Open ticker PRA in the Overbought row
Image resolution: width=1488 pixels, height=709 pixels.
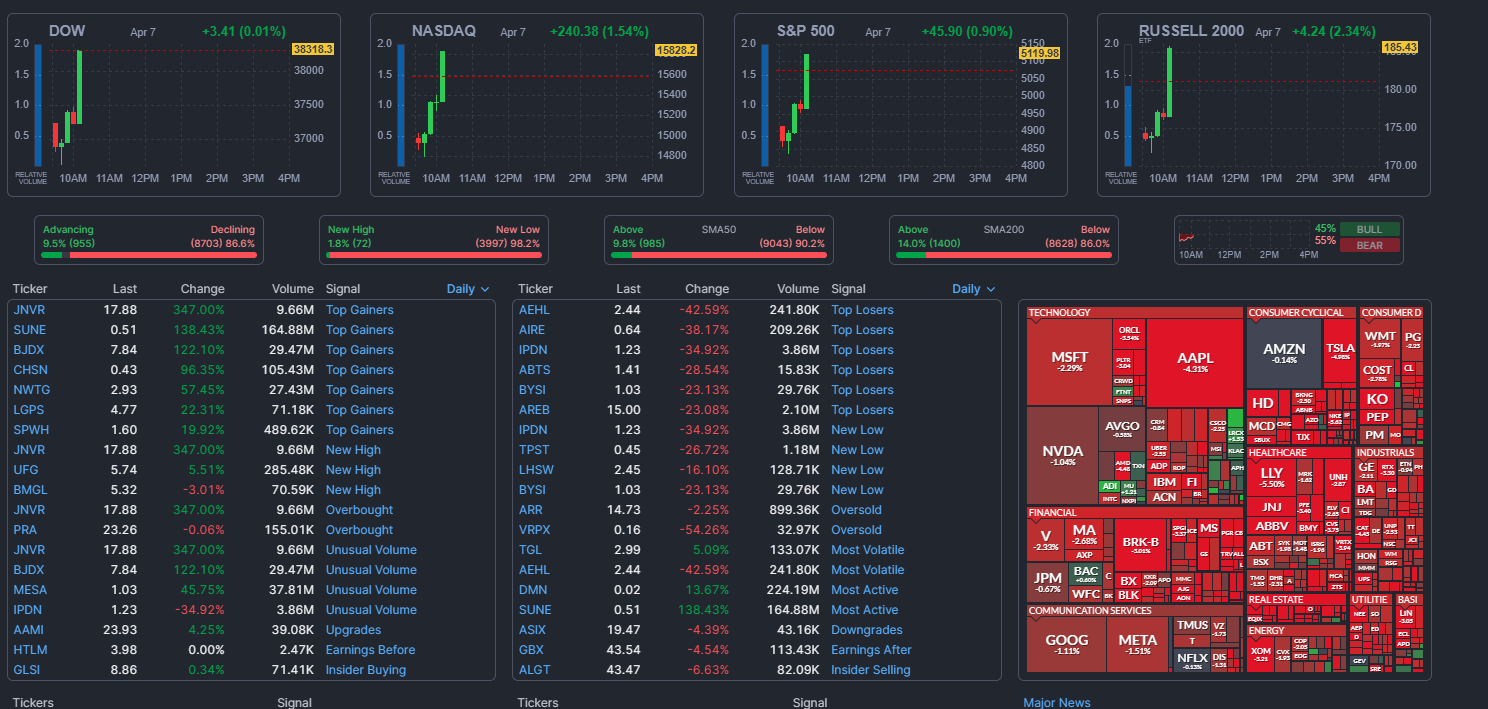[x=26, y=530]
